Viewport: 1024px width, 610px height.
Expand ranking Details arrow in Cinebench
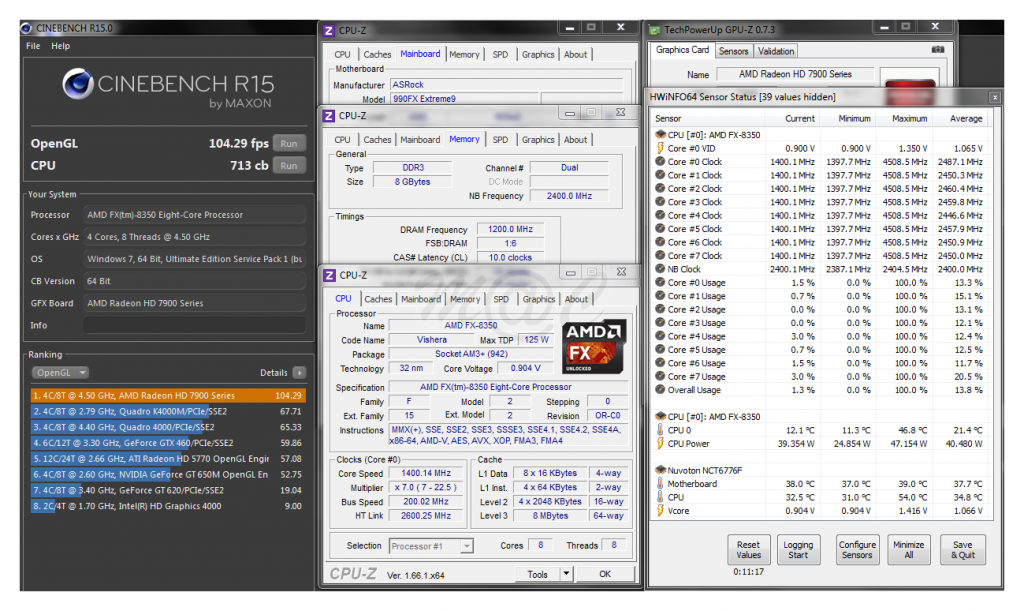click(x=299, y=373)
